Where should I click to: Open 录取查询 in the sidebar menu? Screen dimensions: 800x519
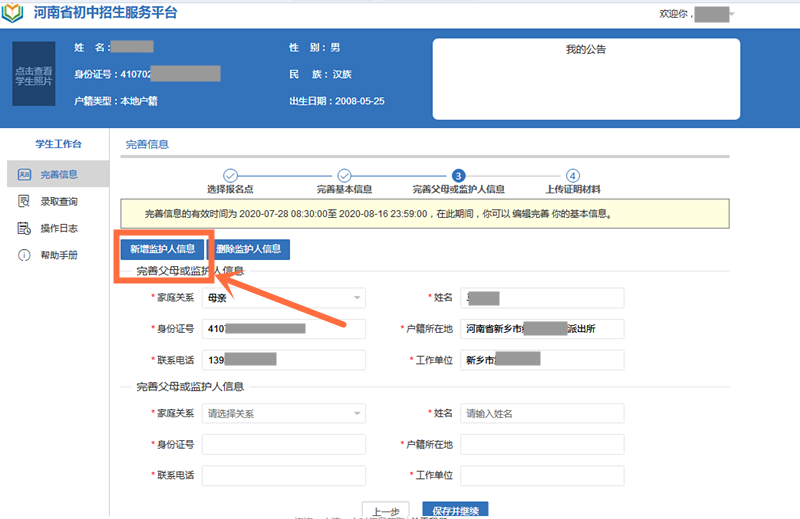coord(59,201)
